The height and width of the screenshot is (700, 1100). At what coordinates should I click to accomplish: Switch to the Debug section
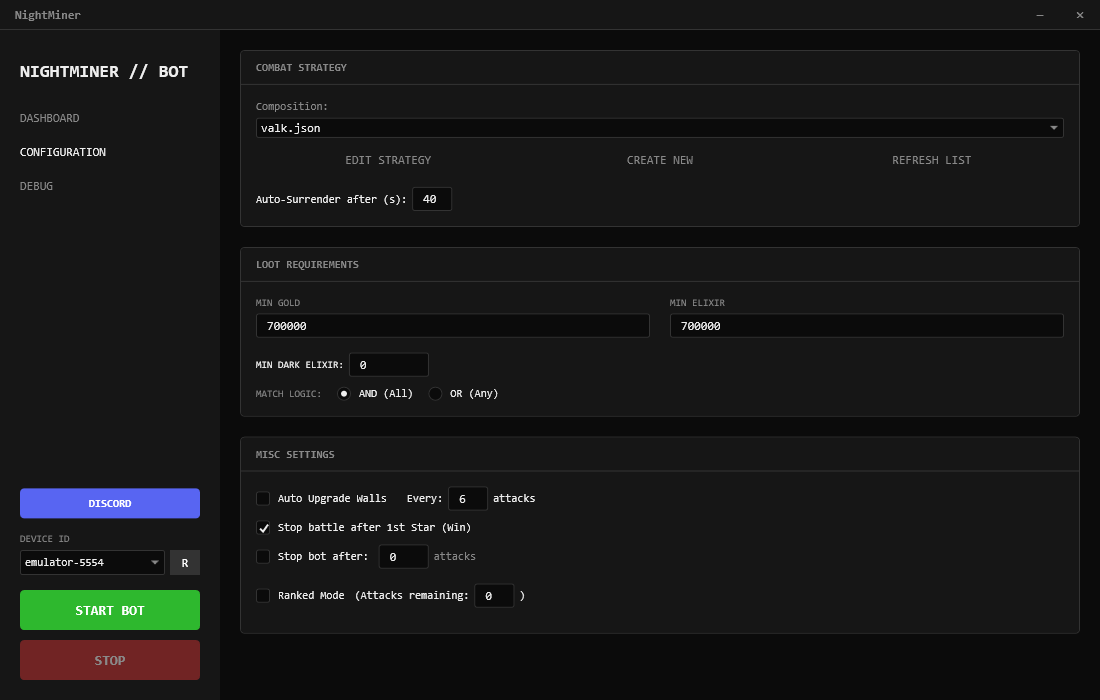click(36, 186)
